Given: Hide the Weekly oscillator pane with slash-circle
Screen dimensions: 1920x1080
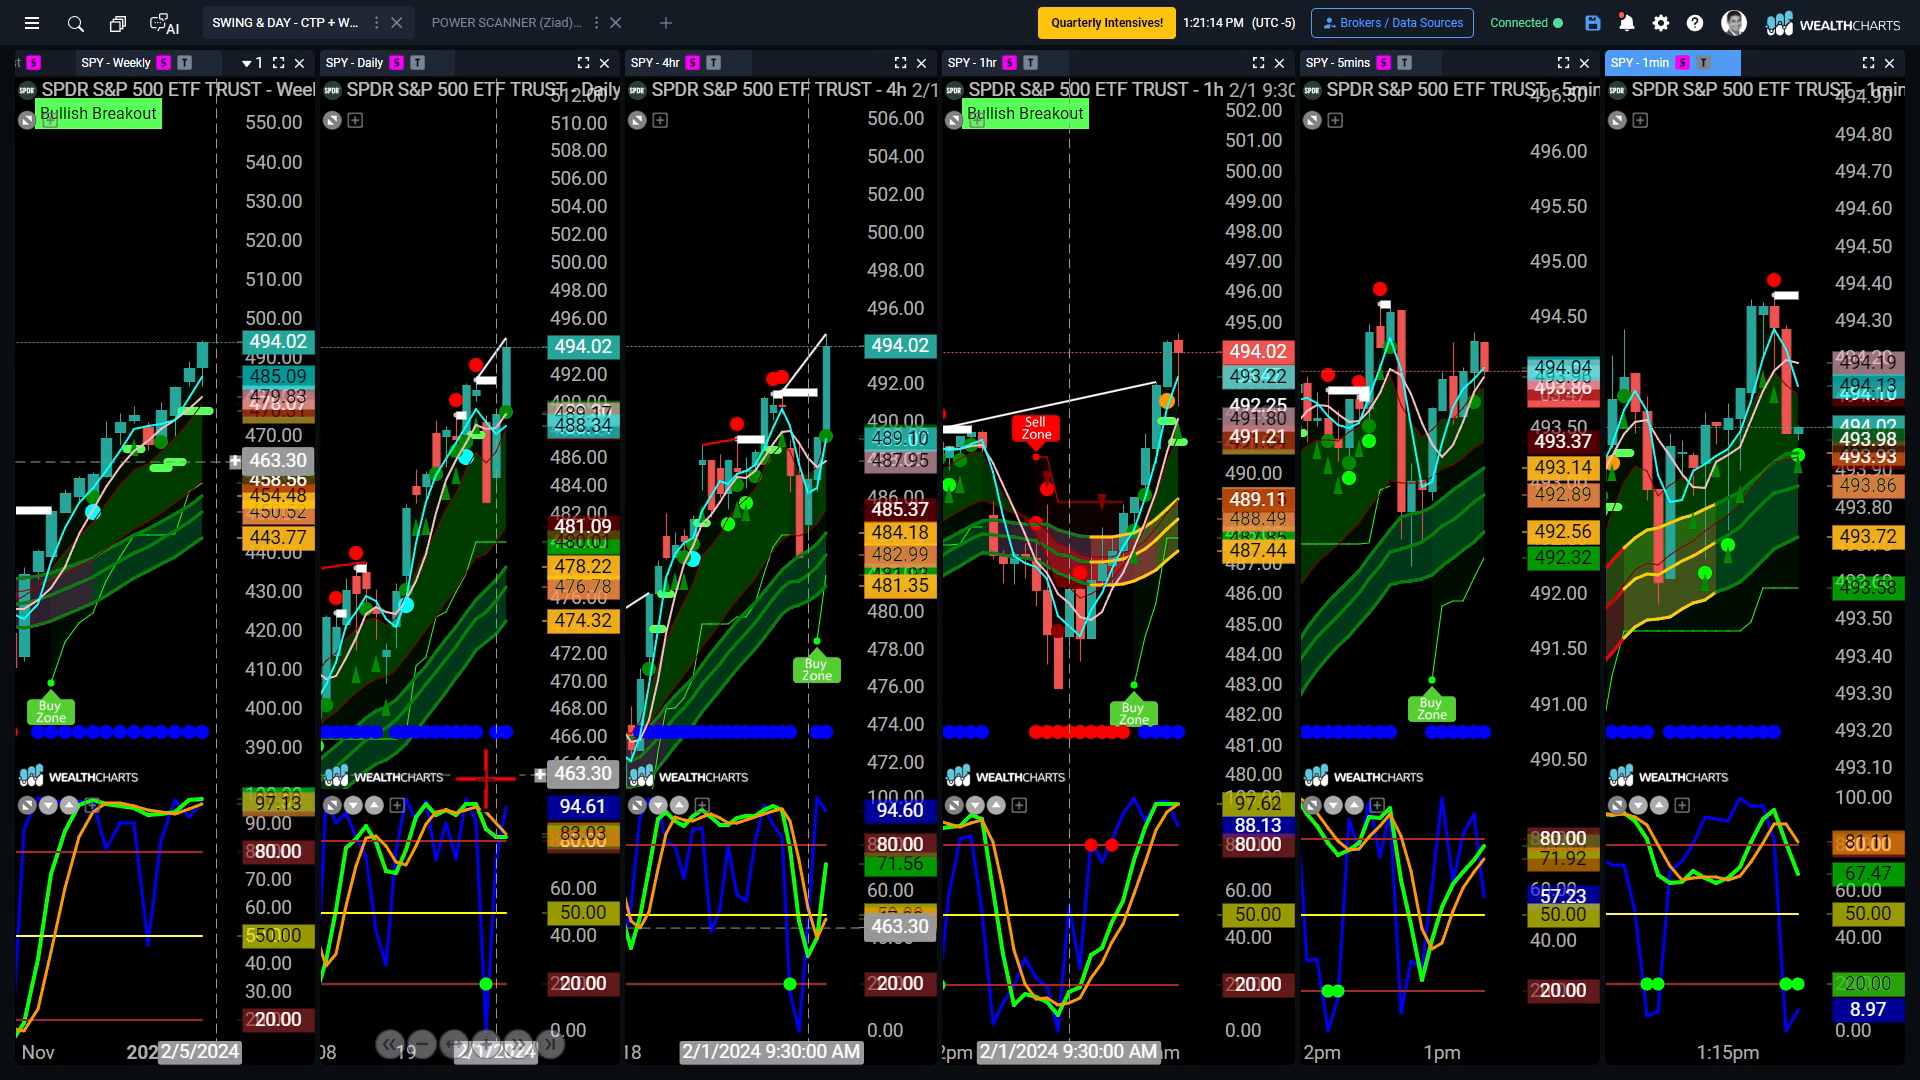Looking at the screenshot, I should coord(27,805).
